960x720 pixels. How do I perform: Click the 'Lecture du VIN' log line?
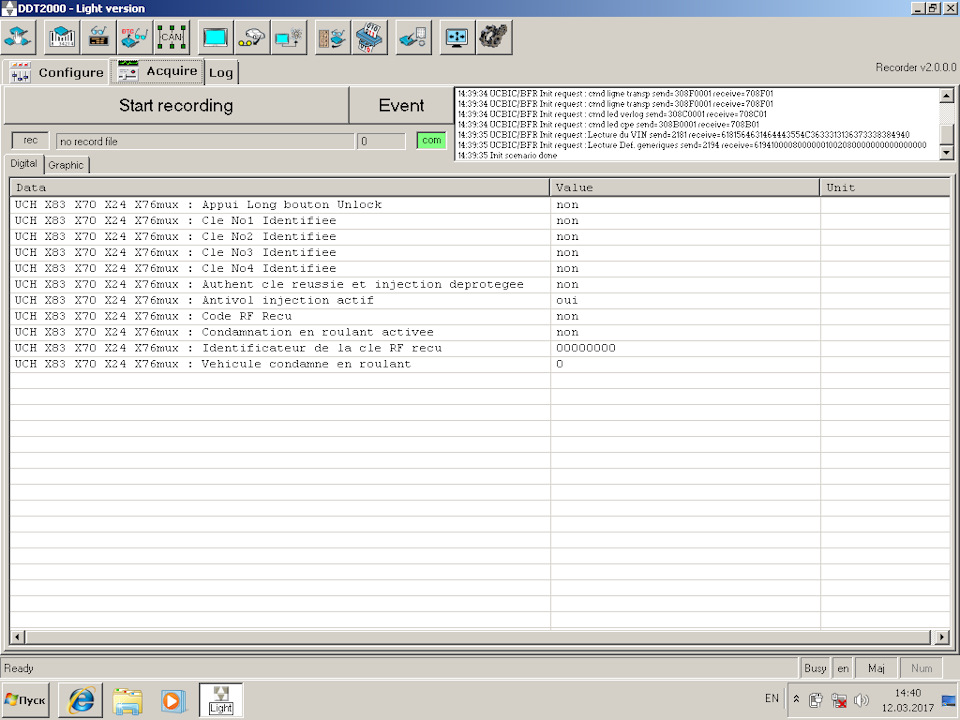tap(683, 135)
